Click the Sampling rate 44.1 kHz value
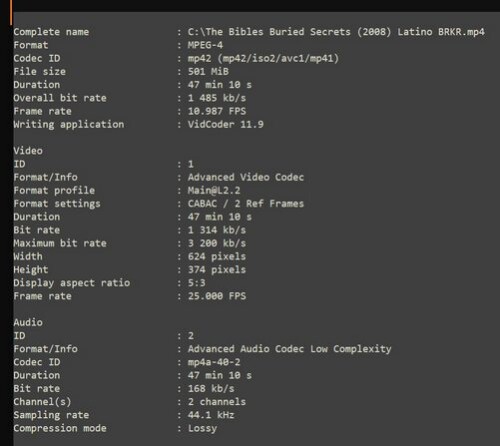Viewport: 500px width, 446px height. point(211,415)
